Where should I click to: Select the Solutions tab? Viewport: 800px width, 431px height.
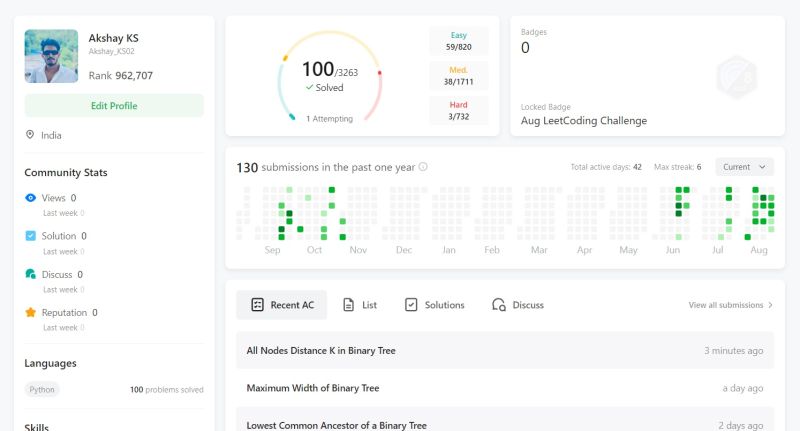(x=434, y=305)
